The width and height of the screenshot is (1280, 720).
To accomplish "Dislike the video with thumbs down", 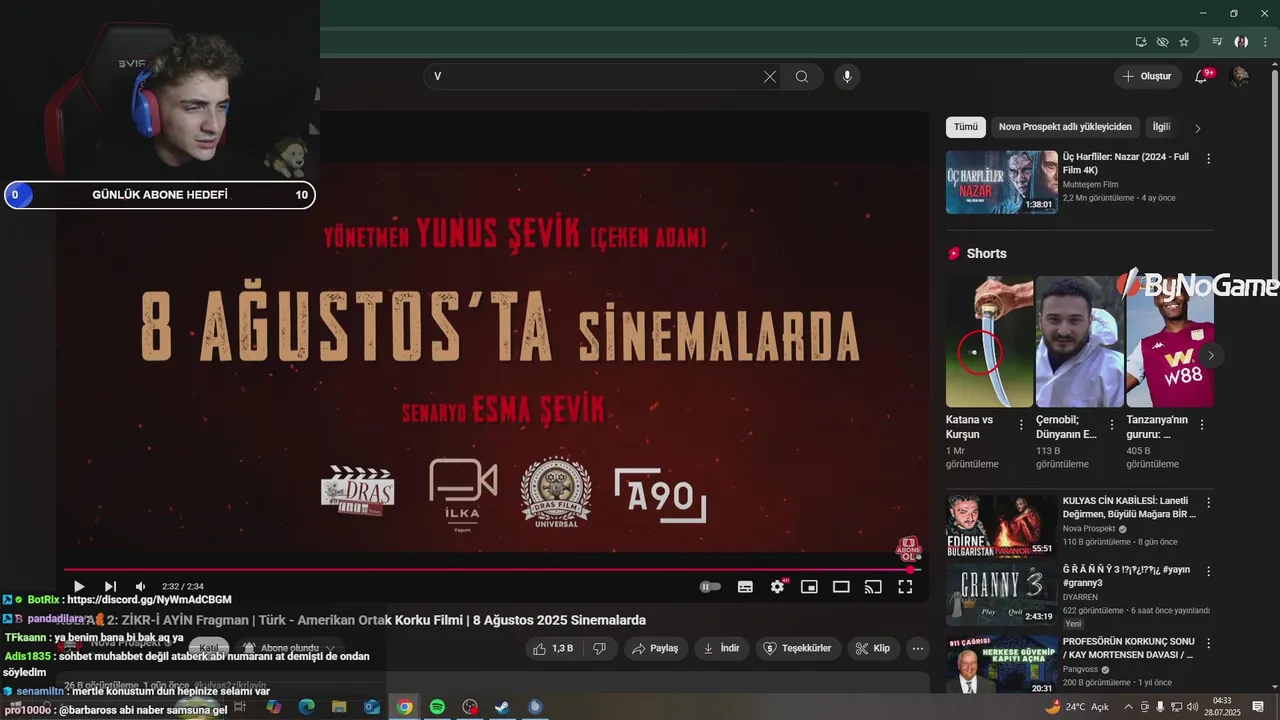I will [x=600, y=648].
